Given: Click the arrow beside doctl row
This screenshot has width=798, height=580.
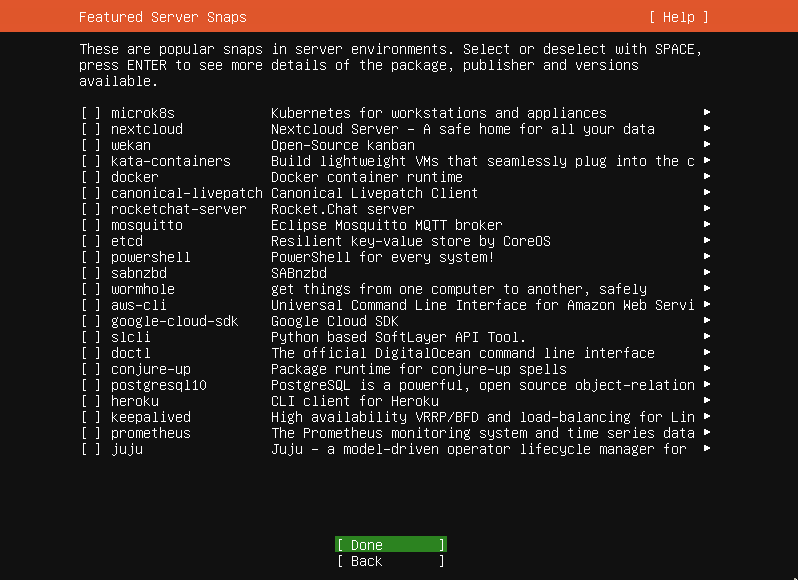Looking at the screenshot, I should (x=707, y=353).
